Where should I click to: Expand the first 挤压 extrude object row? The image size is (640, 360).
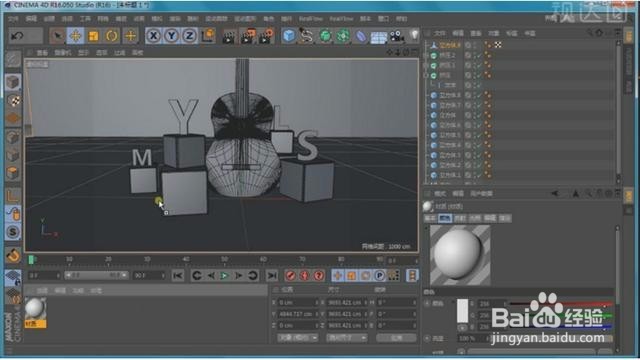[427, 55]
